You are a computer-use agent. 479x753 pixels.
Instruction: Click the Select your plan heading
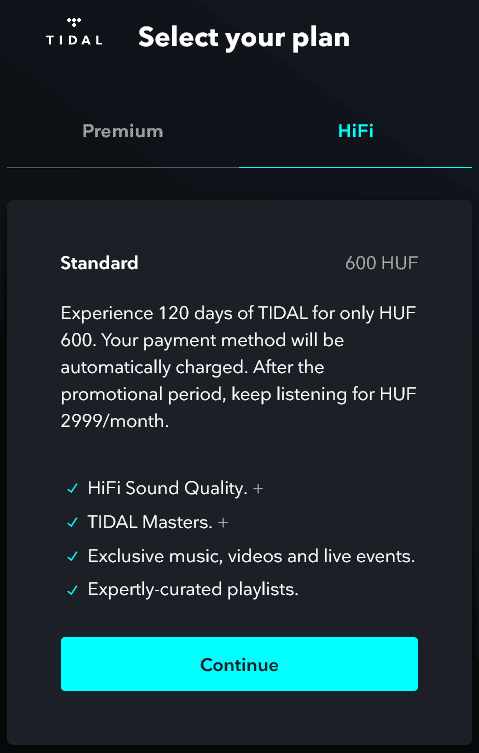(244, 37)
